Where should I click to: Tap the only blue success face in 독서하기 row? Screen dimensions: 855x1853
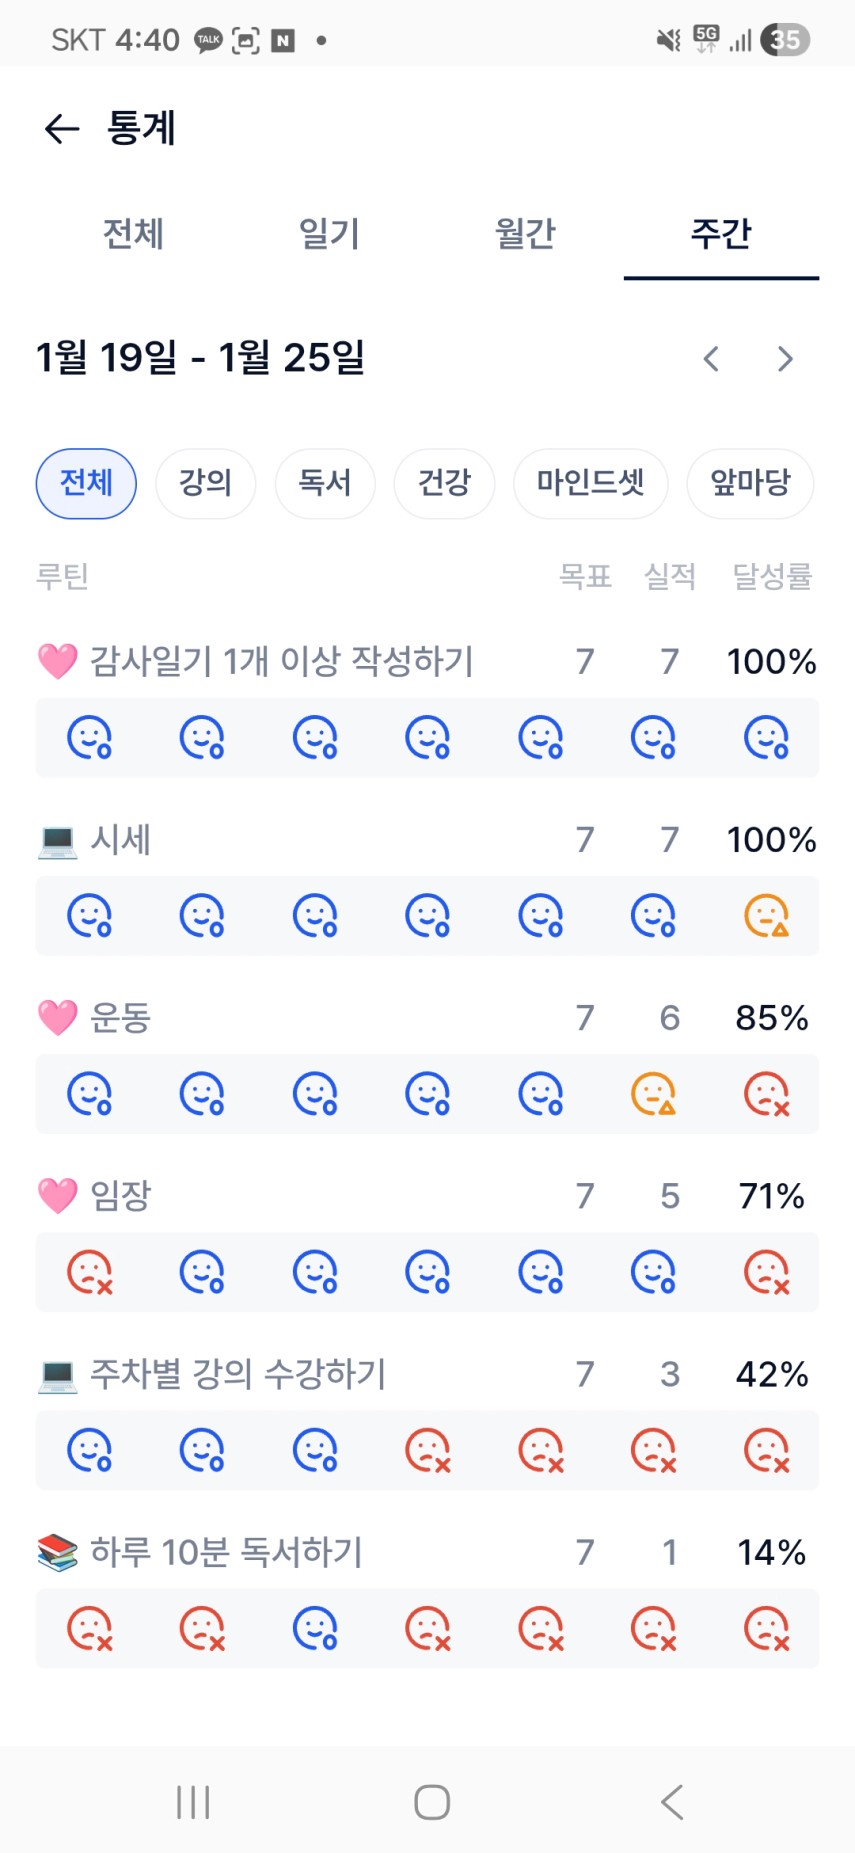(315, 1629)
